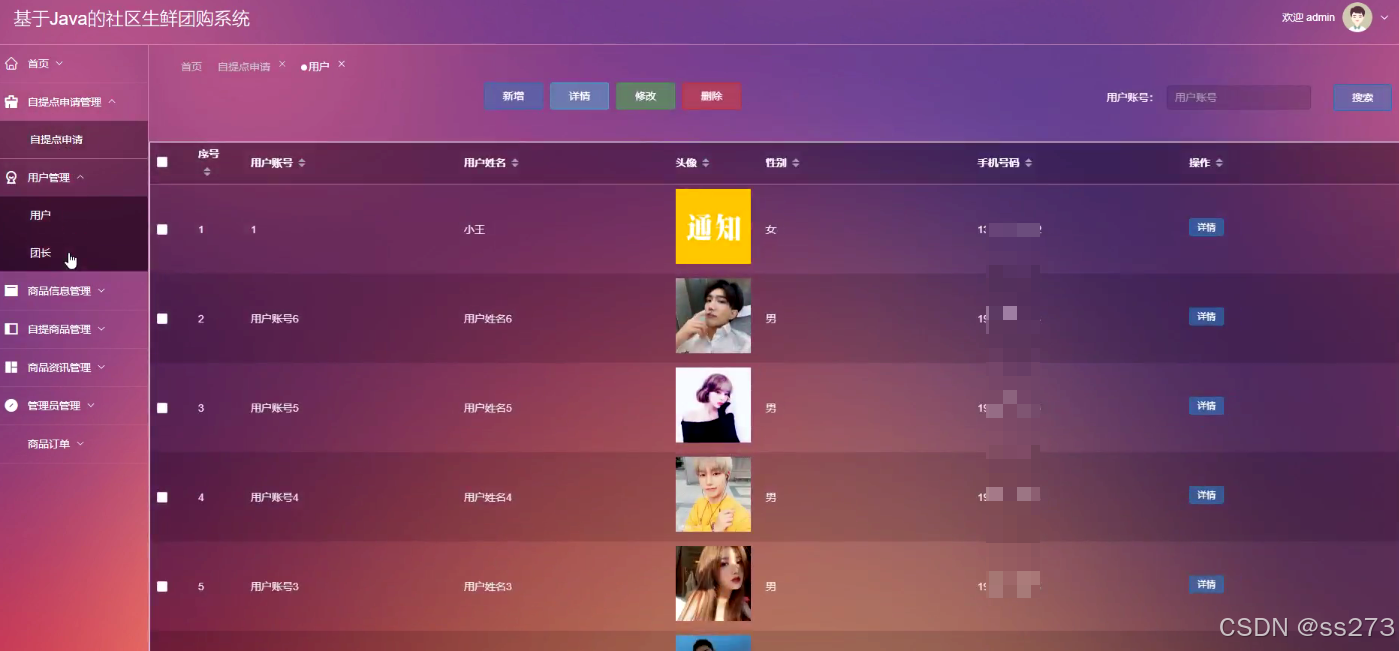Click the 用户姓名6 cell
Screen dimensions: 1399x651
coord(487,319)
